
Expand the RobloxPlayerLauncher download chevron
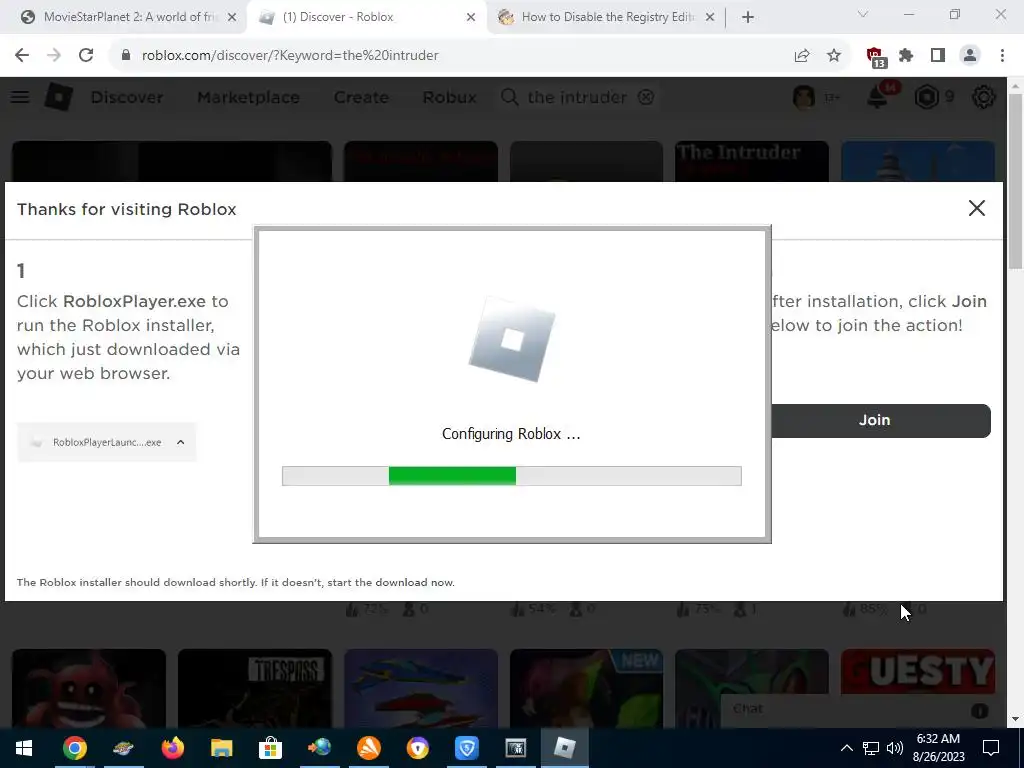tap(181, 442)
